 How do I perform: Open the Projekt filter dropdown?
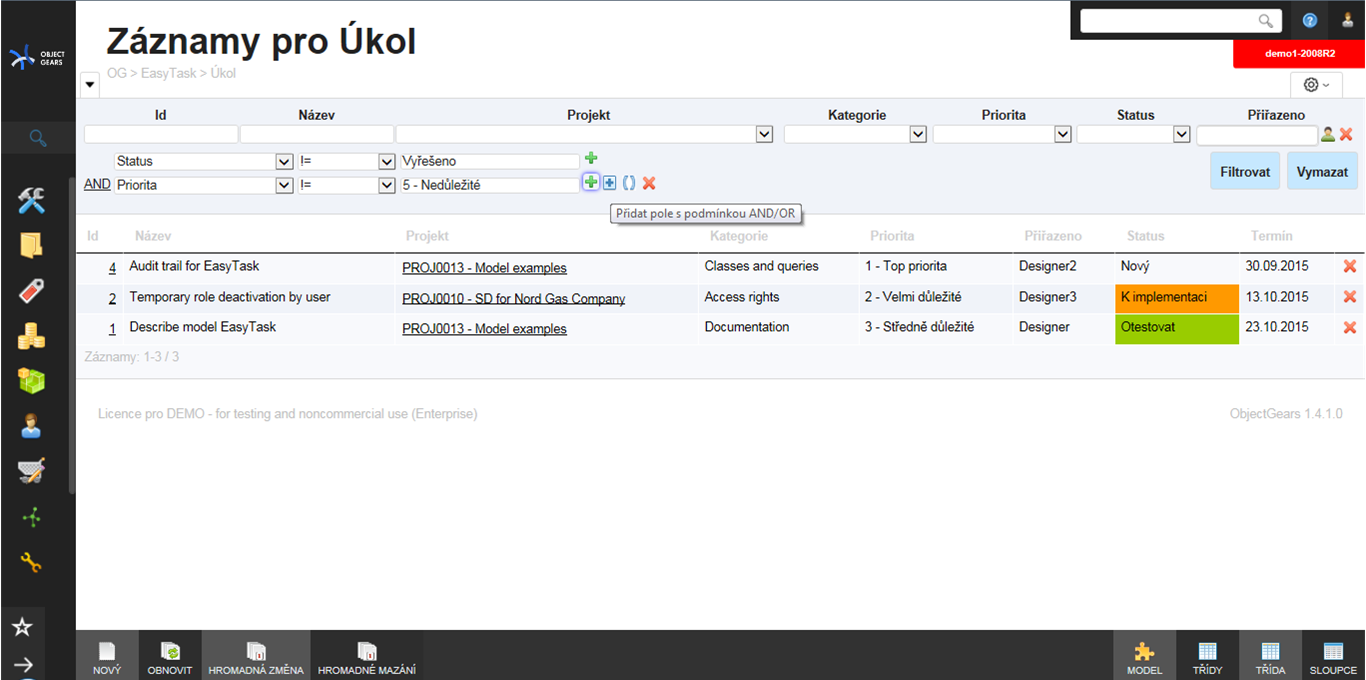click(x=765, y=134)
